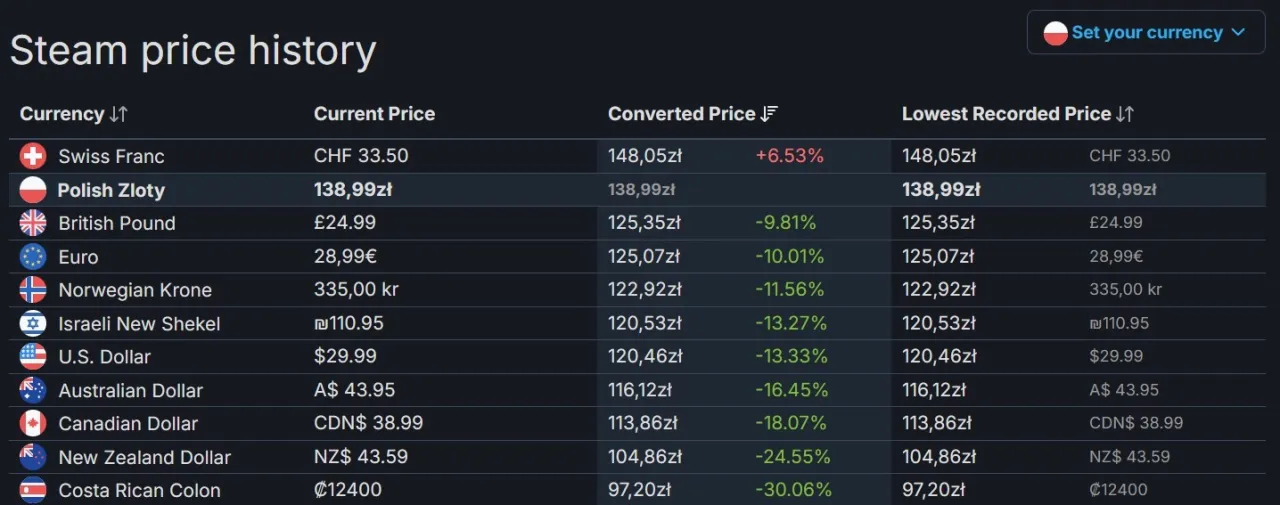The width and height of the screenshot is (1280, 505).
Task: Click the Euro currency name
Action: (x=78, y=257)
